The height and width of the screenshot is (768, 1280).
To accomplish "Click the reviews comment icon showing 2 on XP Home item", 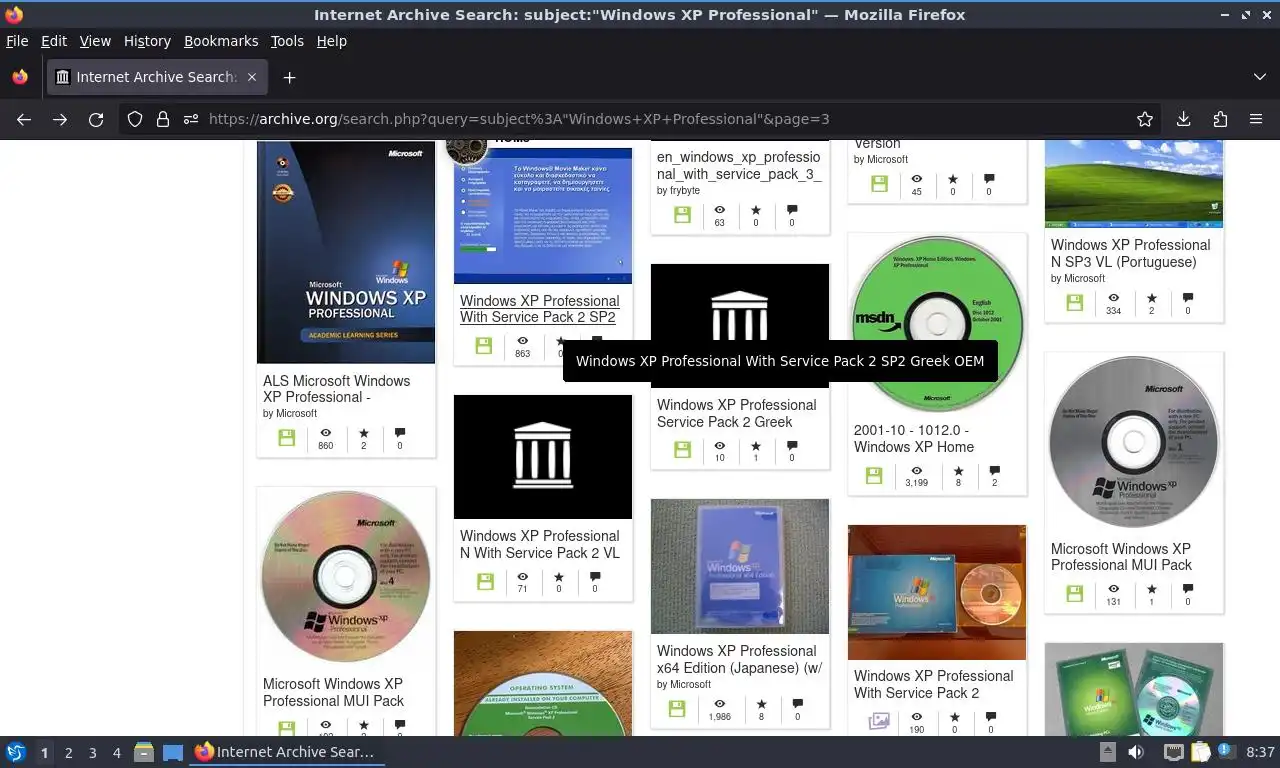I will pyautogui.click(x=994, y=471).
